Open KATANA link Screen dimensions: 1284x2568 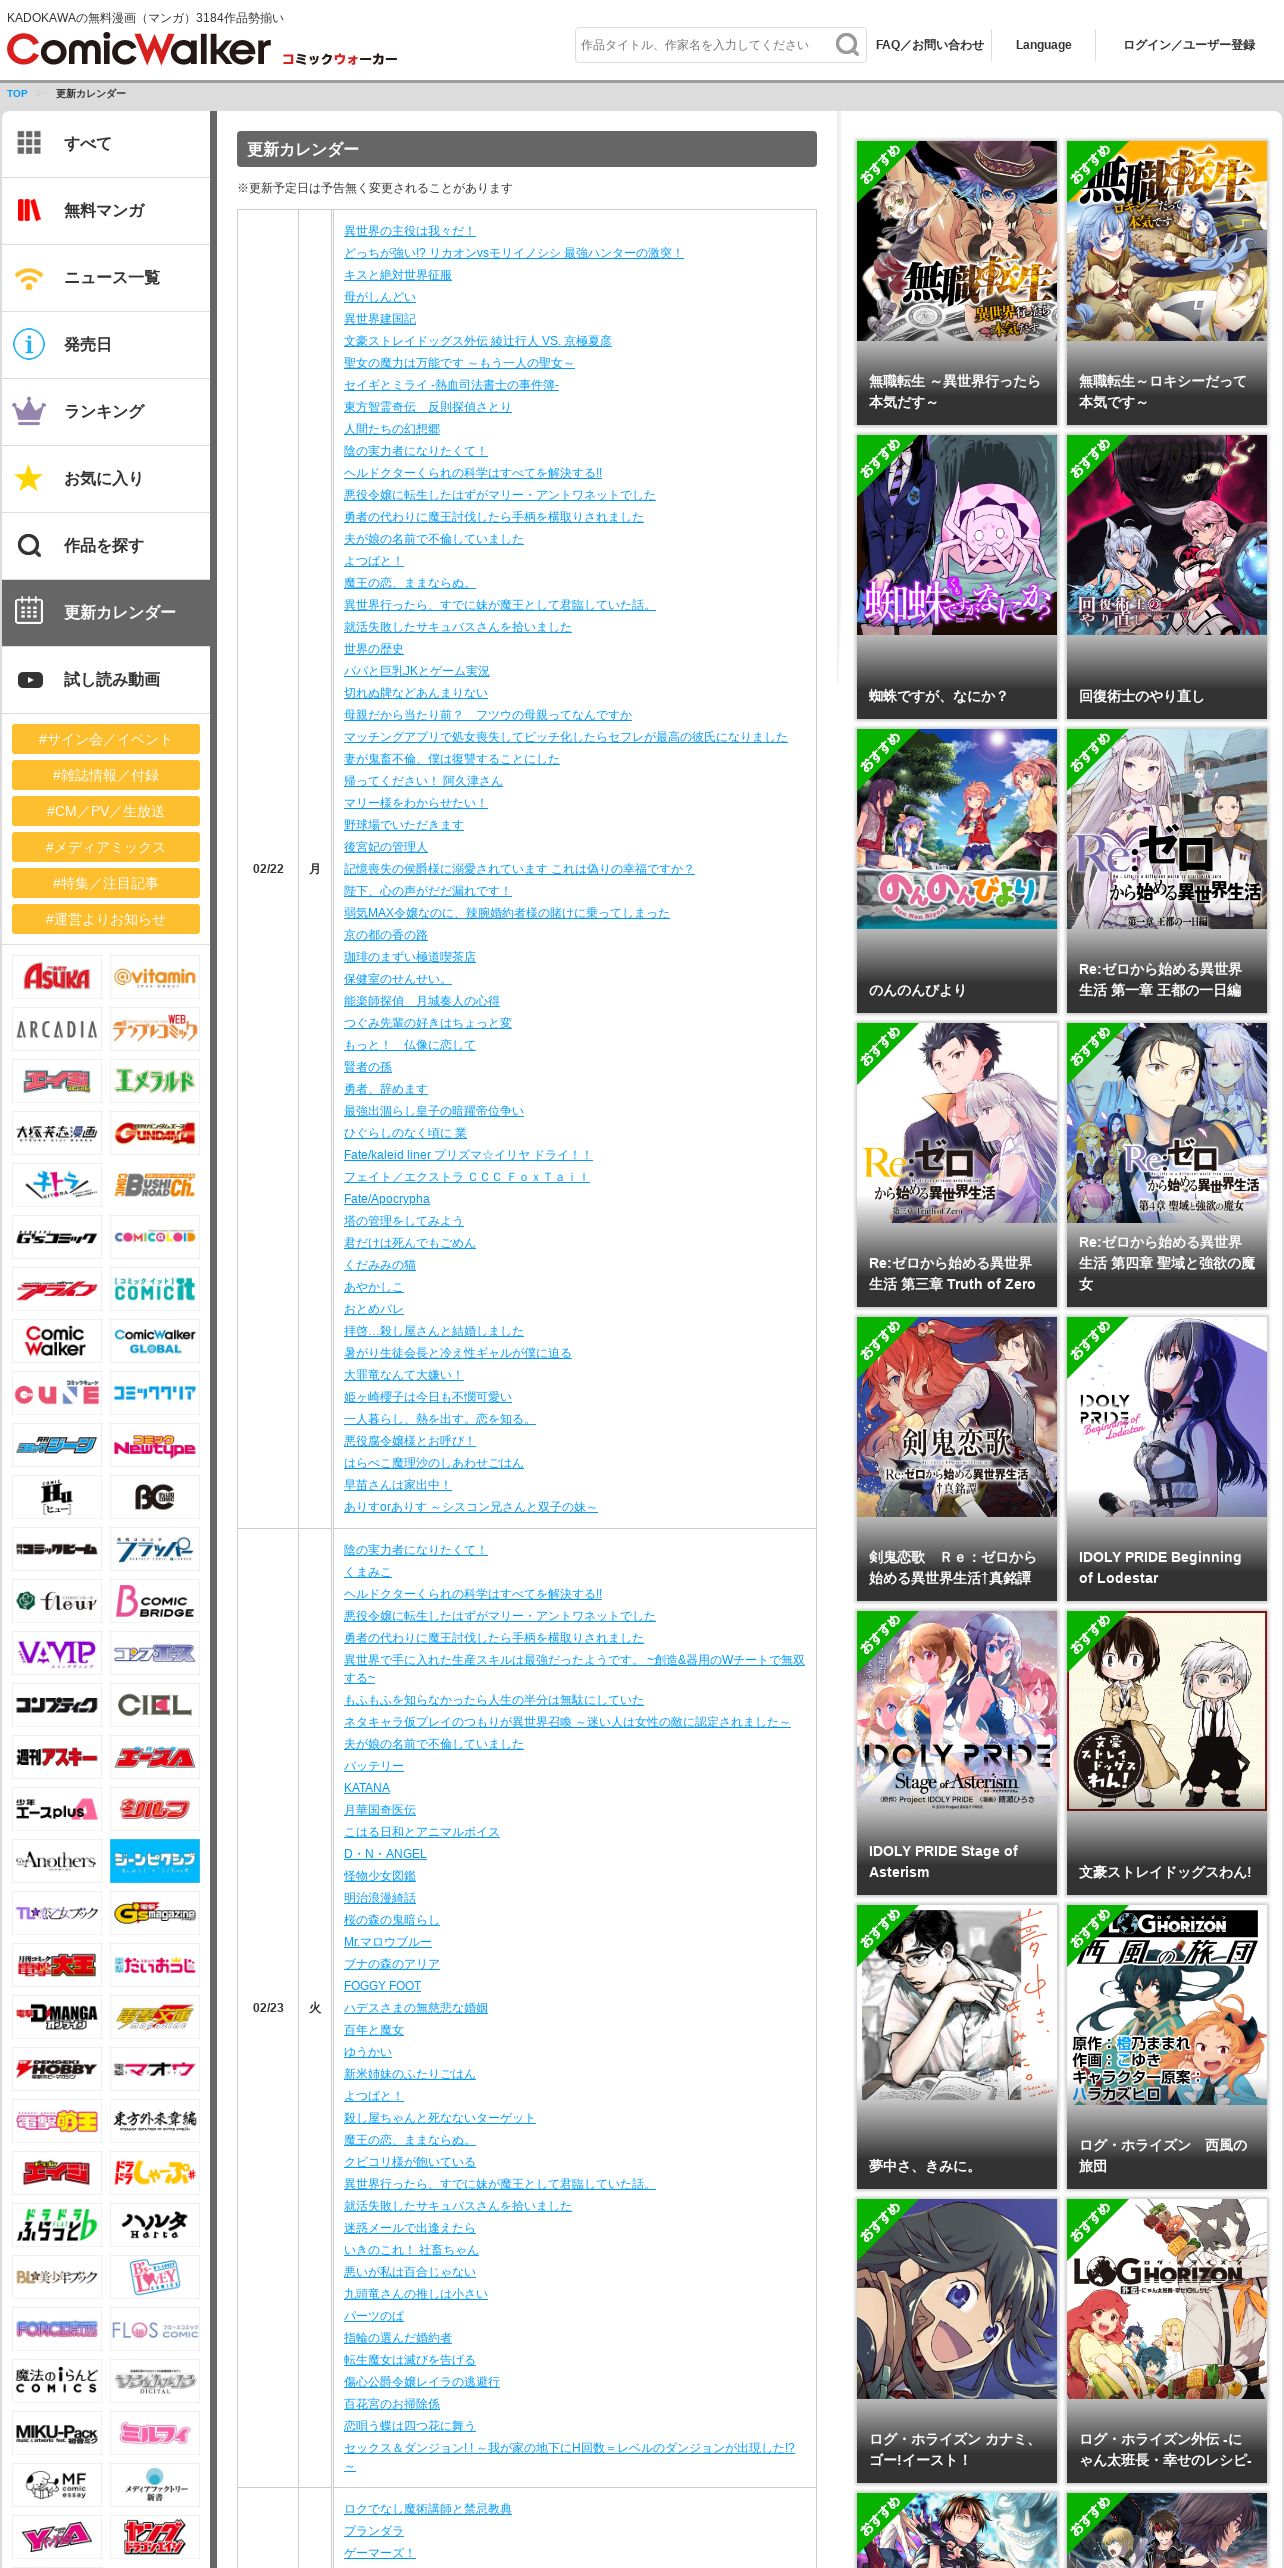[x=367, y=1788]
